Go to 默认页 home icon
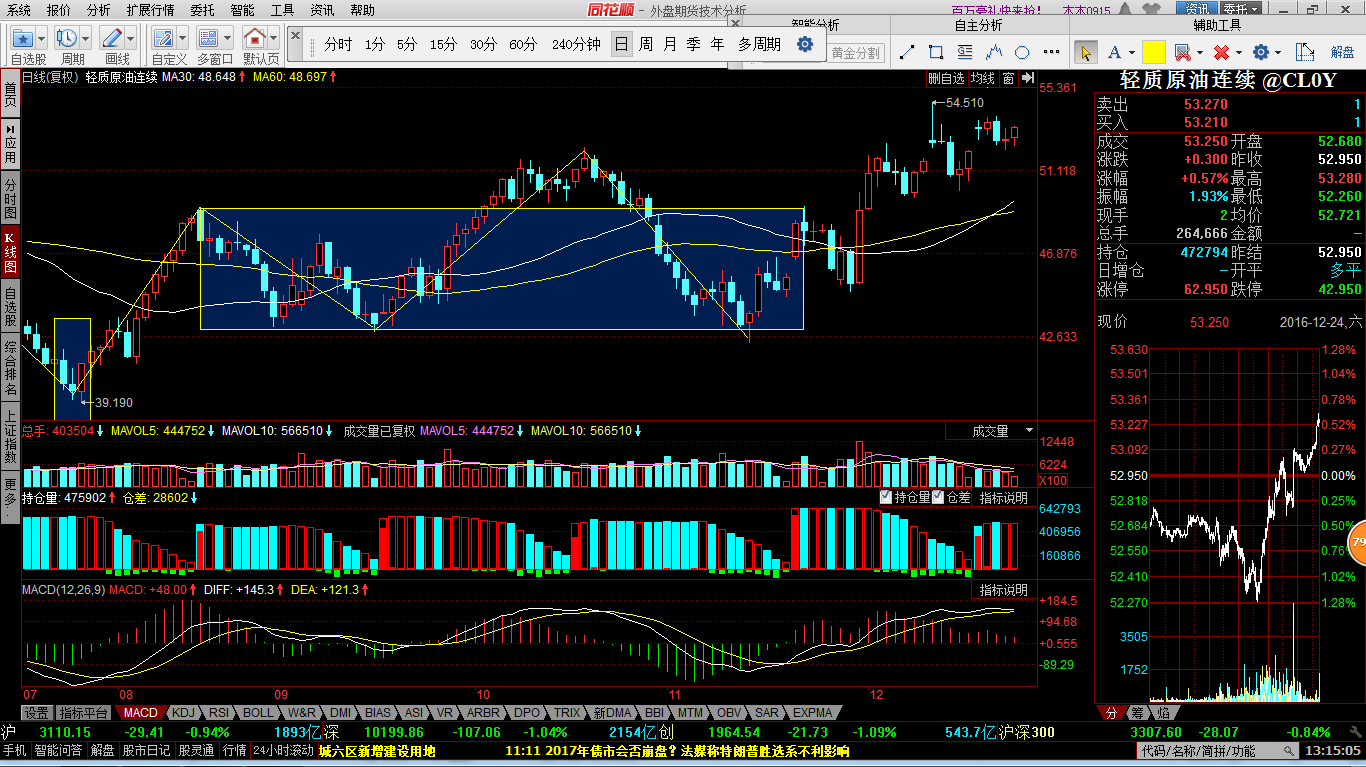This screenshot has width=1366, height=767. click(x=254, y=38)
